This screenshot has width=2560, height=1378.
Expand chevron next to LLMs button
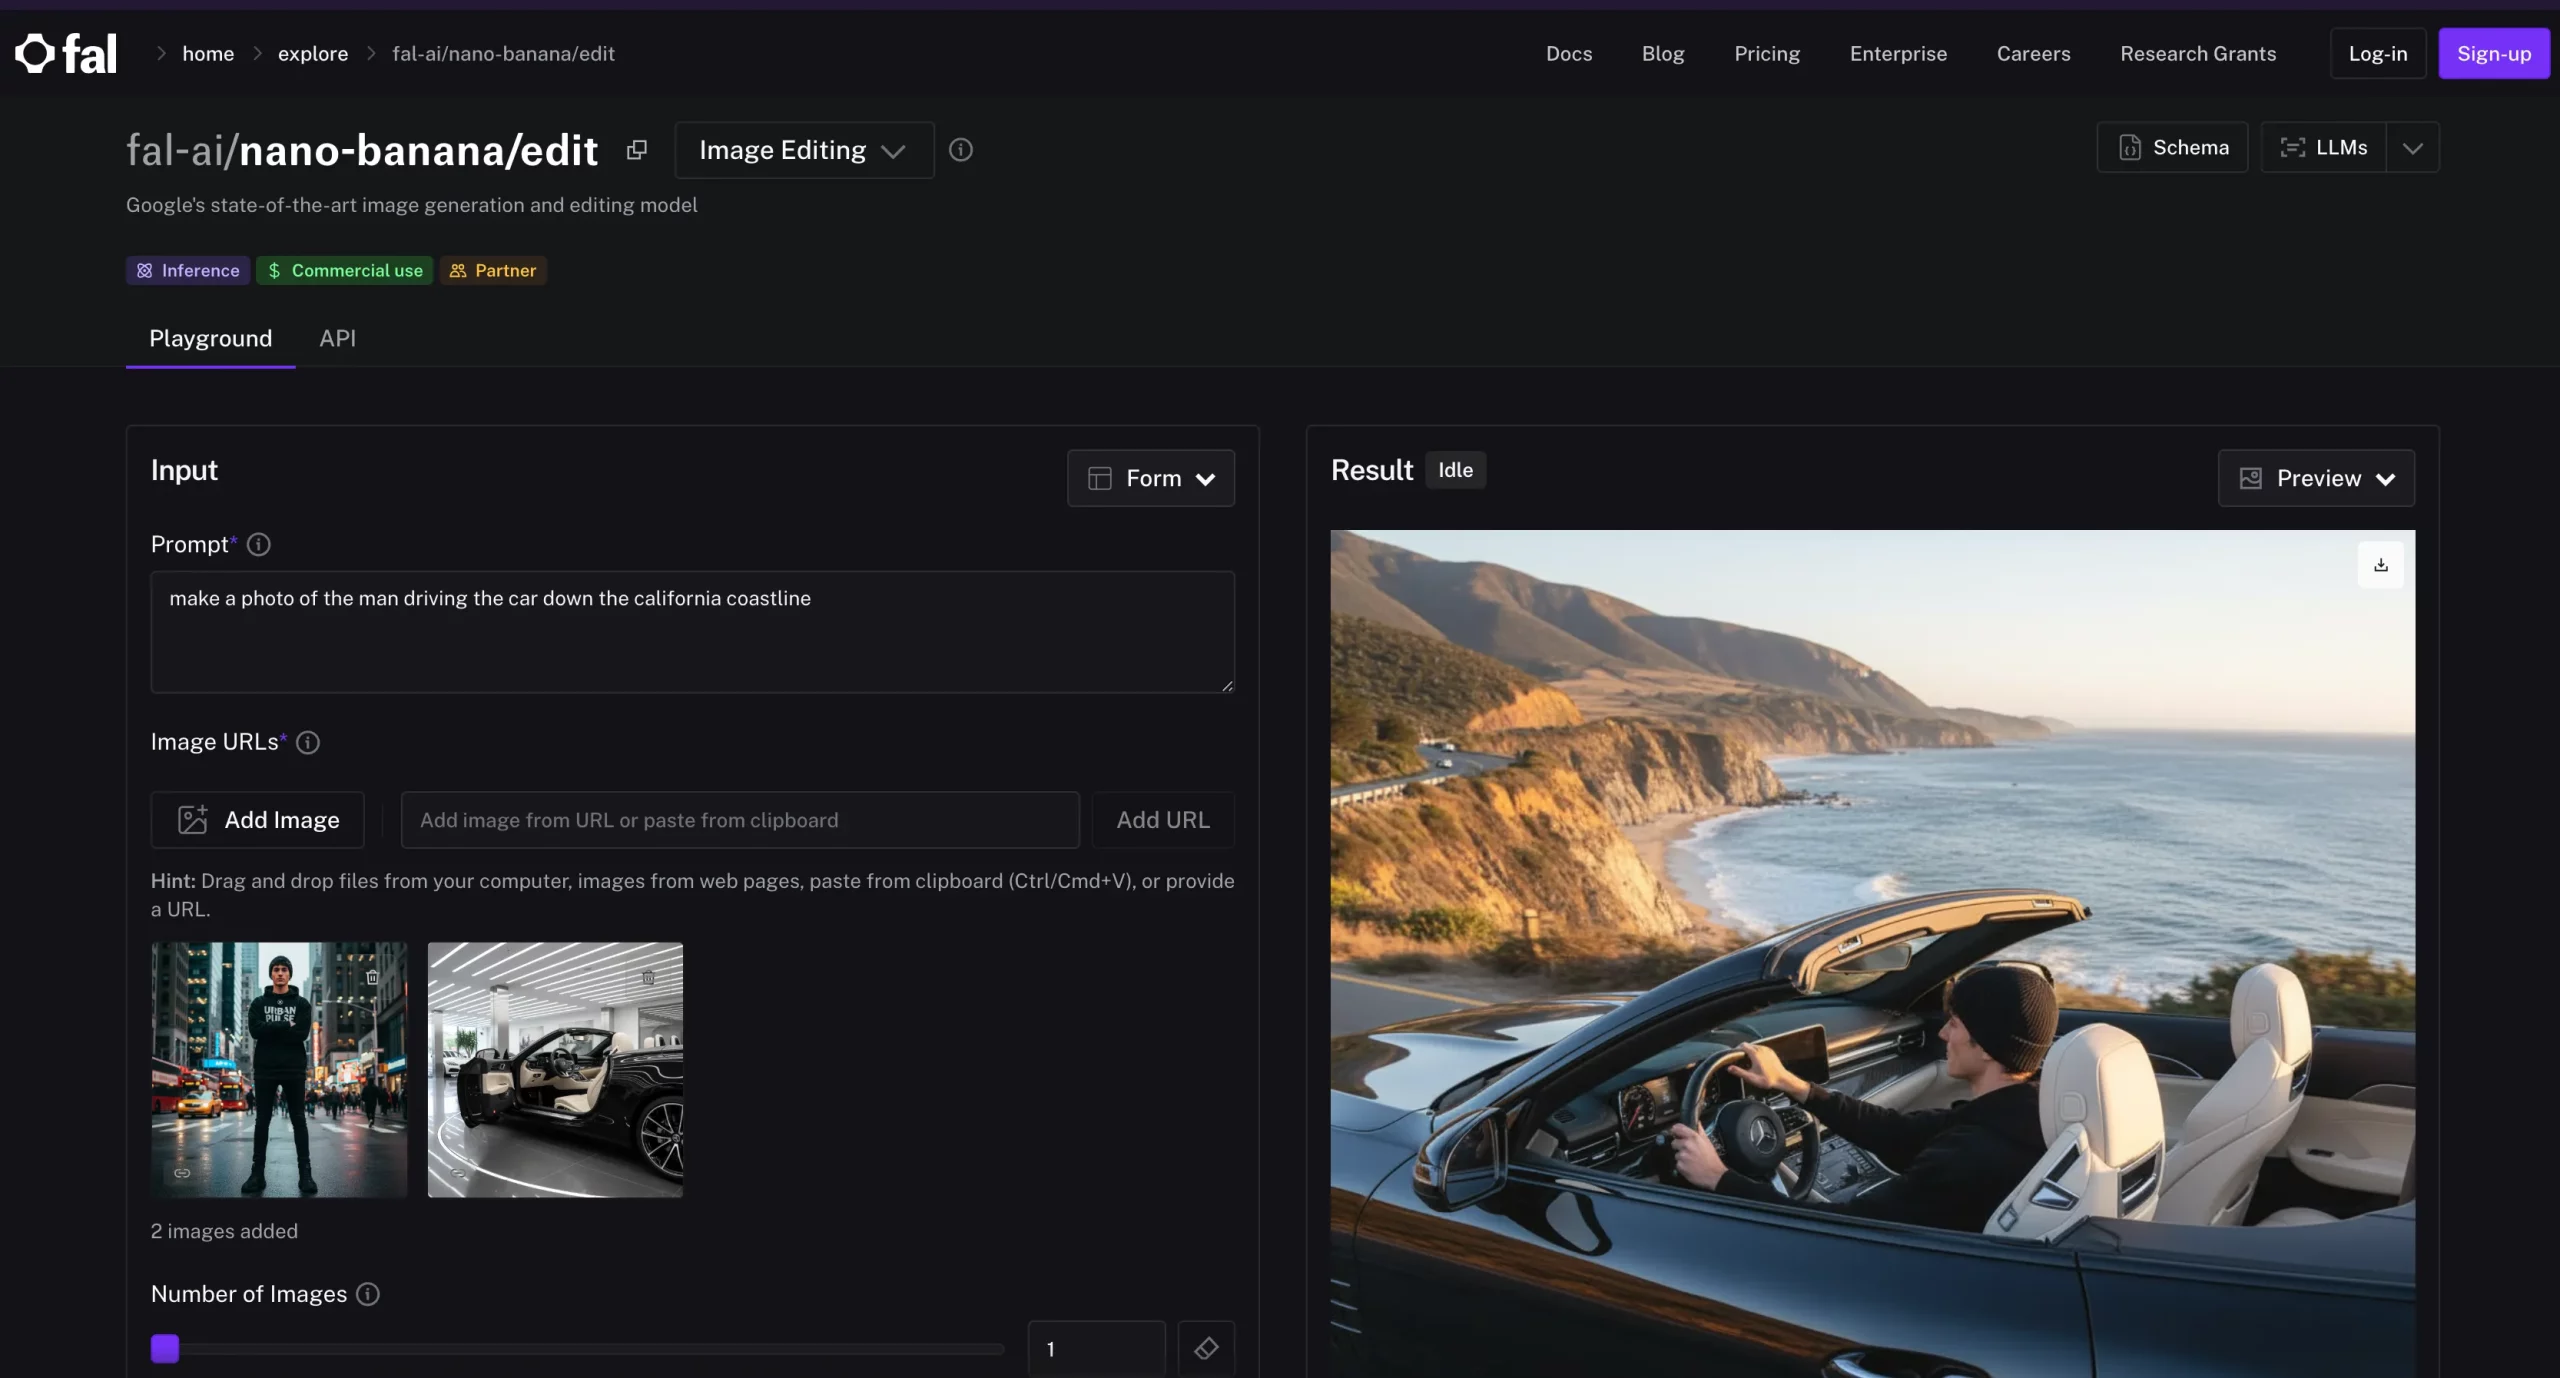pyautogui.click(x=2412, y=148)
